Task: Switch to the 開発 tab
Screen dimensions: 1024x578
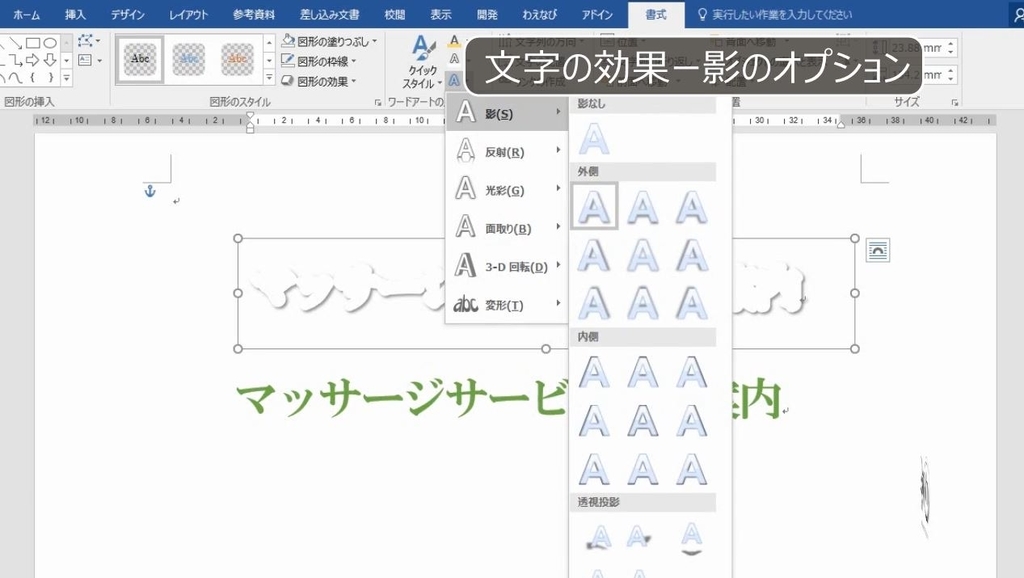Action: click(x=487, y=14)
